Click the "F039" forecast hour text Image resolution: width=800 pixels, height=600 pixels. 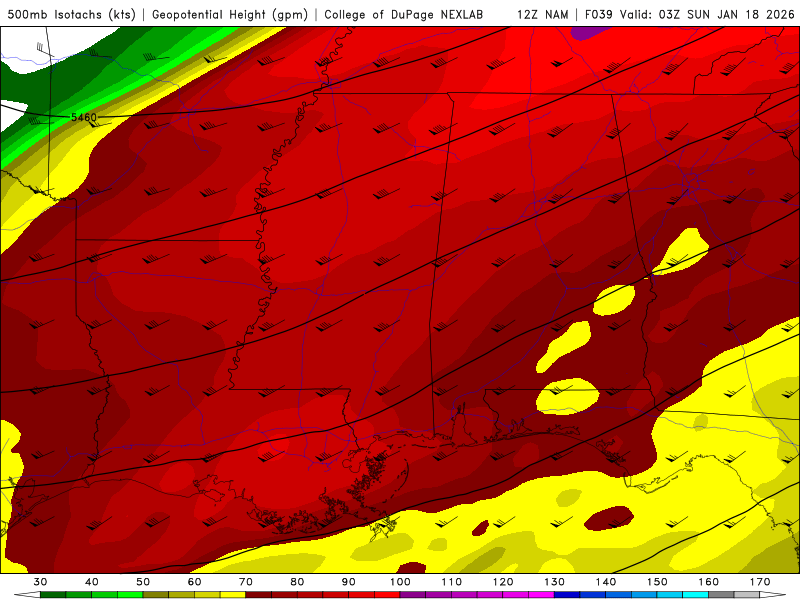point(599,14)
